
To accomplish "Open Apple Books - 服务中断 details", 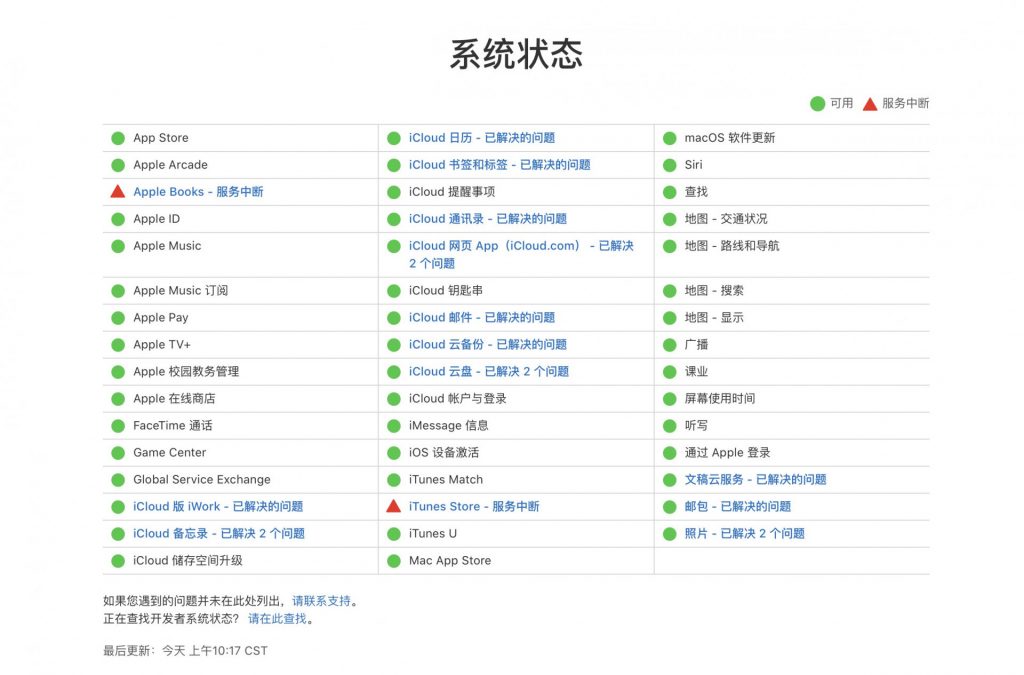I will pos(198,192).
